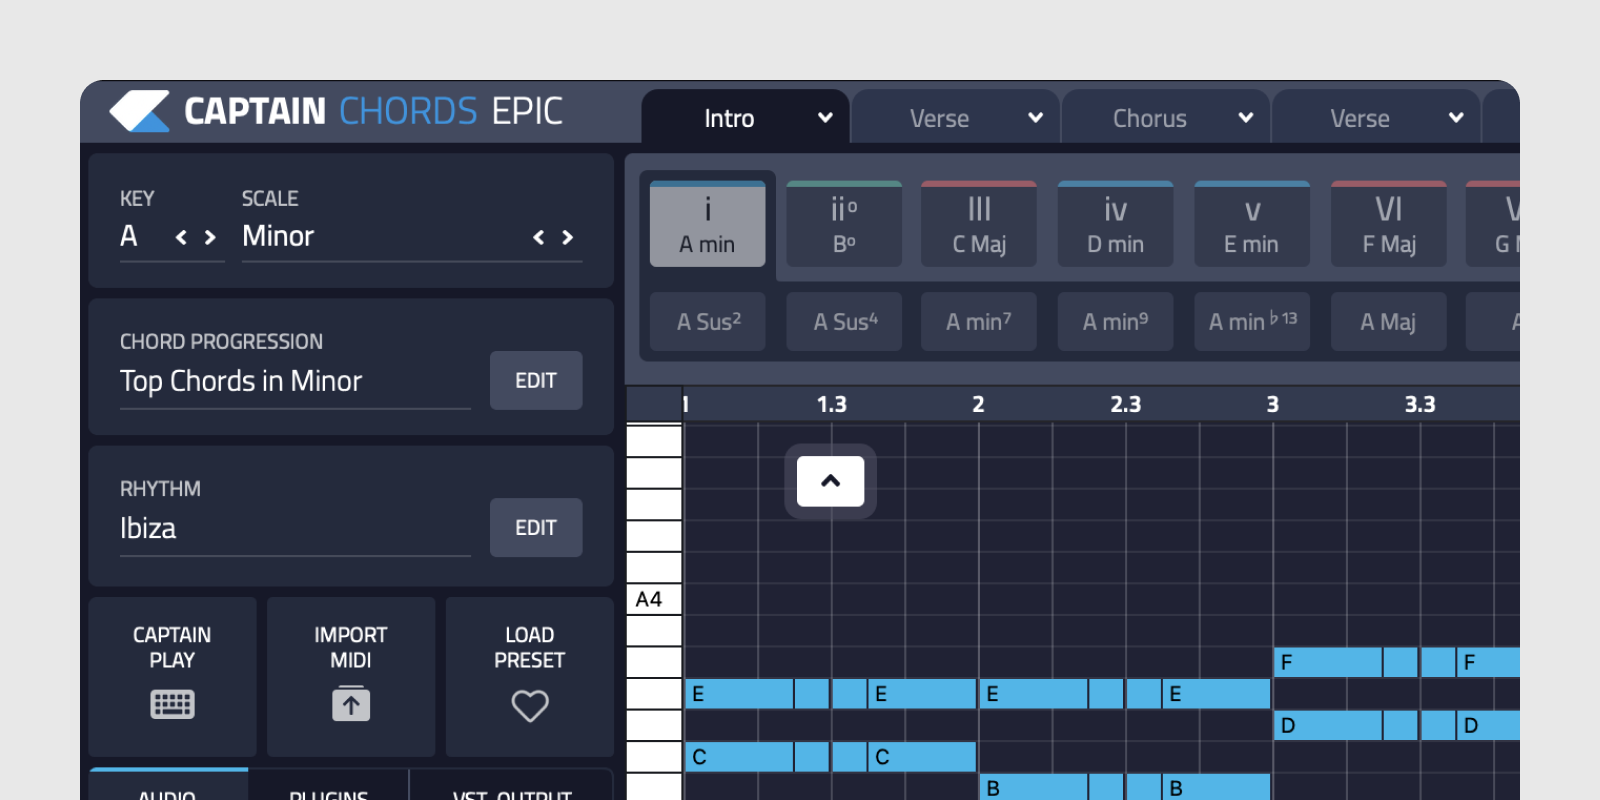This screenshot has height=800, width=1600.
Task: Jump to timeline marker 3.3
Action: point(1419,404)
